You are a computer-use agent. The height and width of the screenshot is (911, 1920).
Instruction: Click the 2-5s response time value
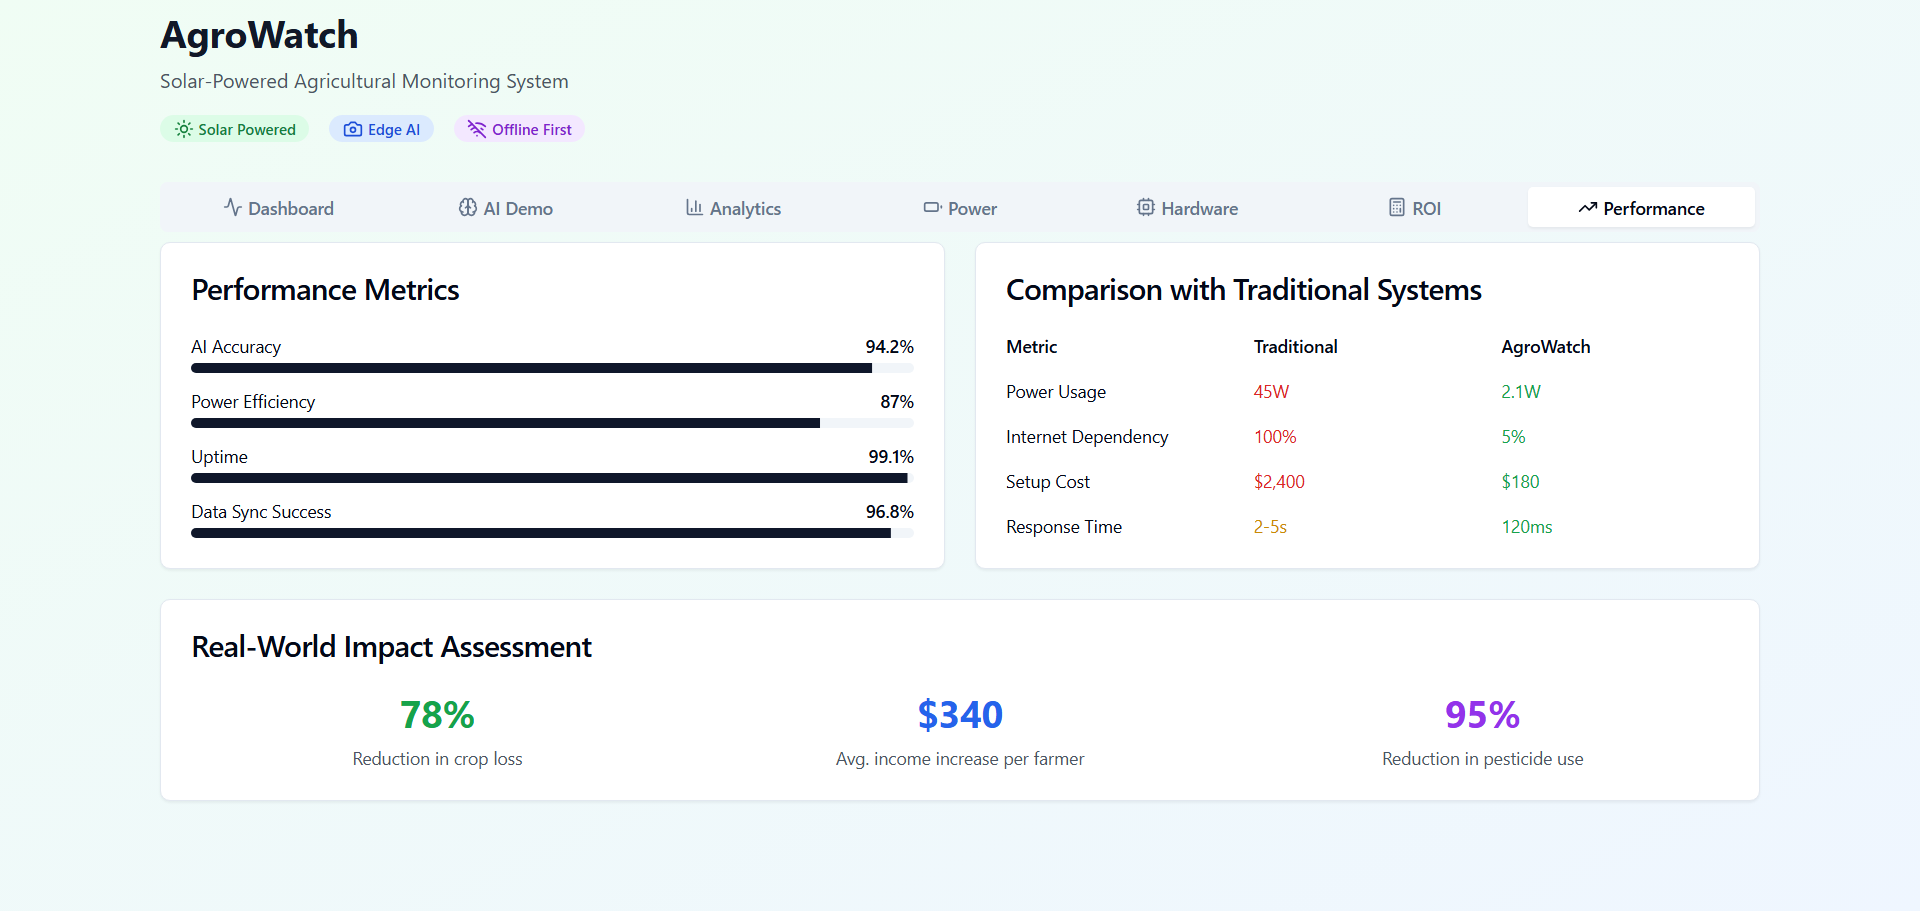click(x=1270, y=527)
